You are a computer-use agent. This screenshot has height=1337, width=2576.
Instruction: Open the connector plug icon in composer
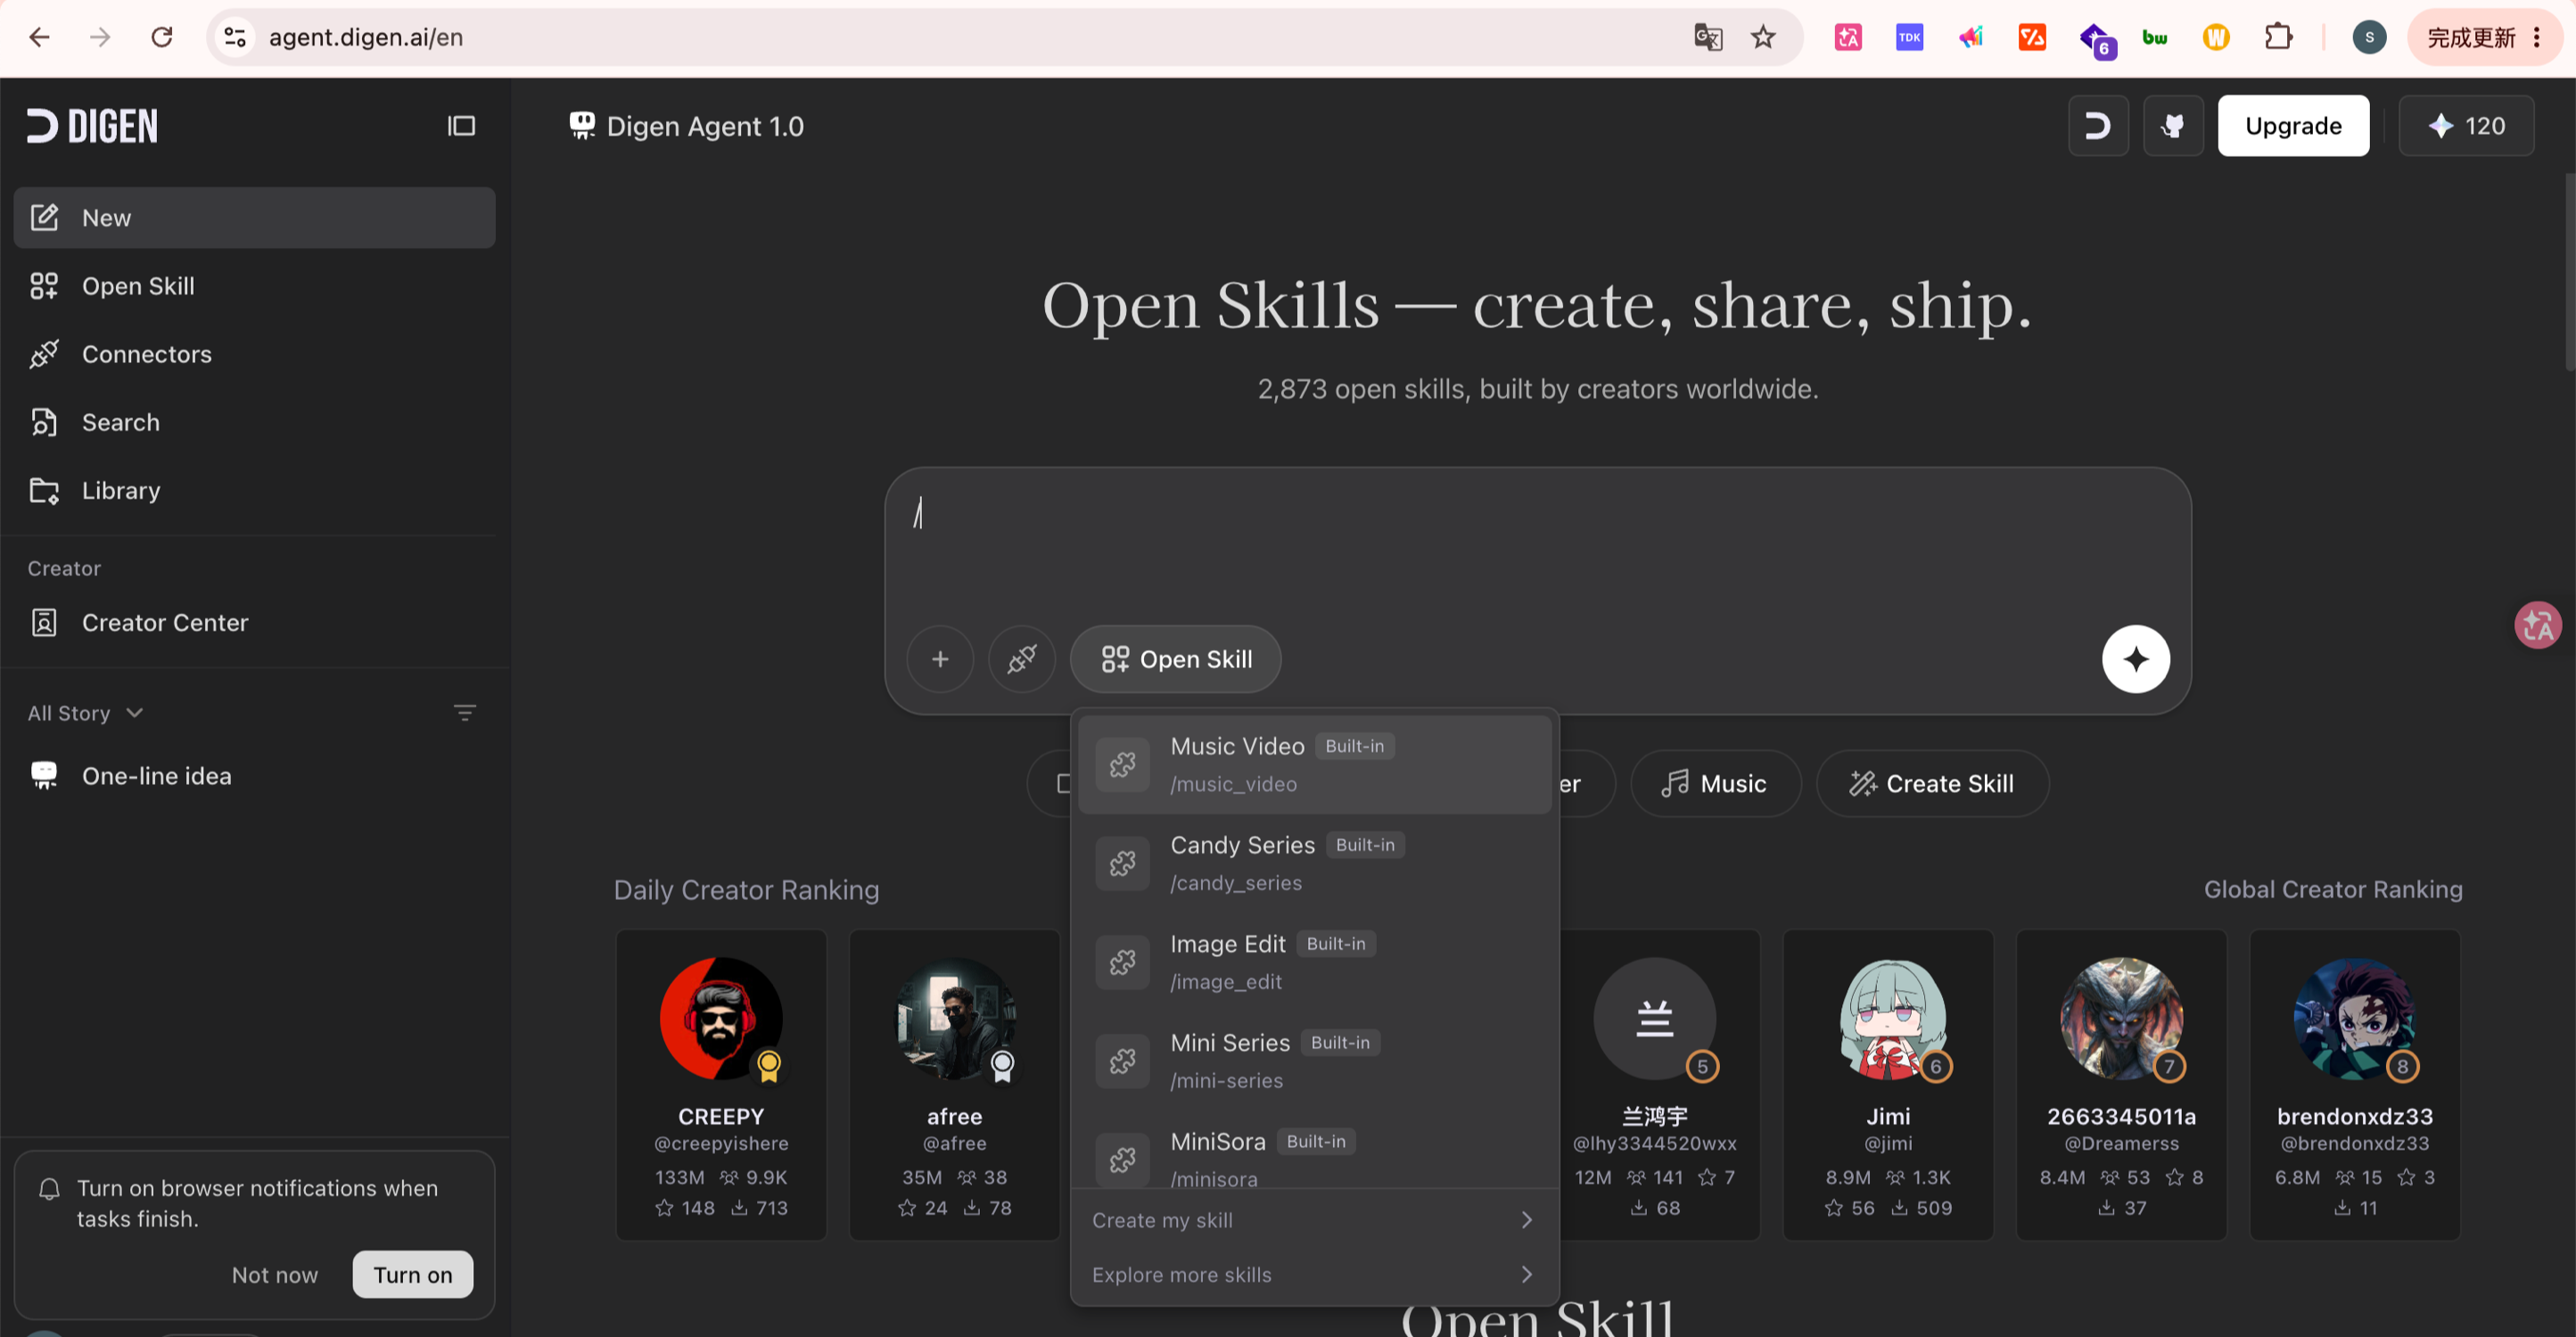click(x=1021, y=659)
